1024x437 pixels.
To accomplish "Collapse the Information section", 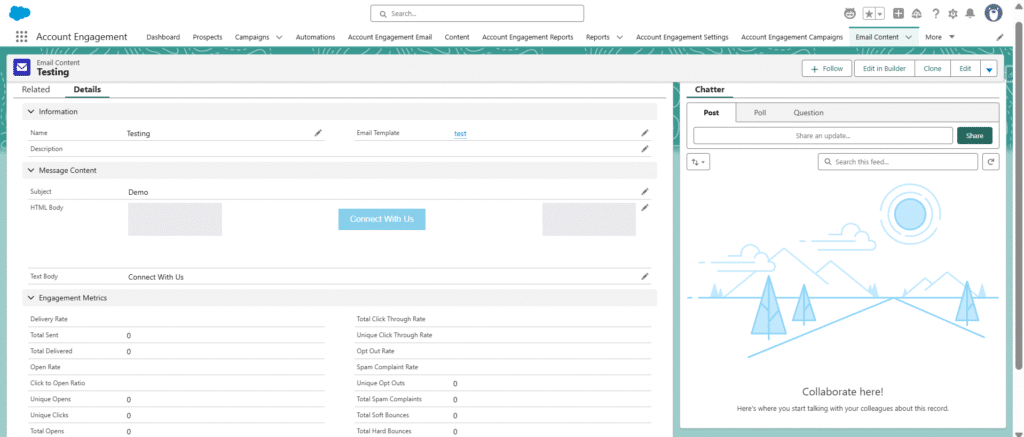I will pyautogui.click(x=31, y=112).
